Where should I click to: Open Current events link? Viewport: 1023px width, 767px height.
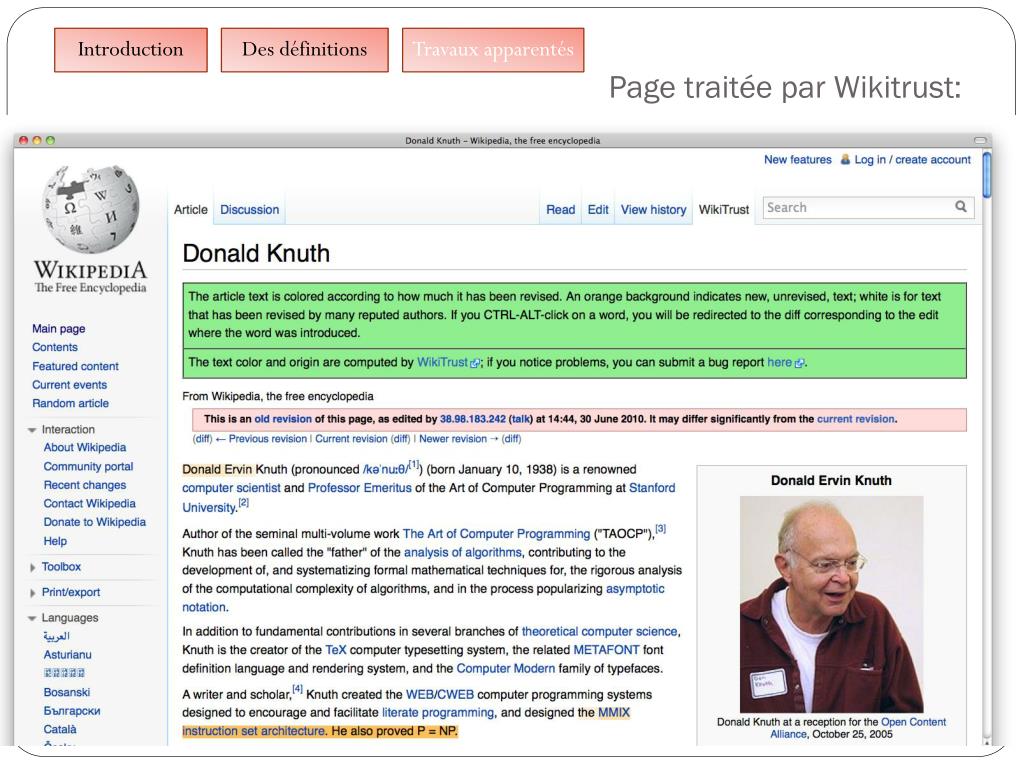tap(69, 385)
